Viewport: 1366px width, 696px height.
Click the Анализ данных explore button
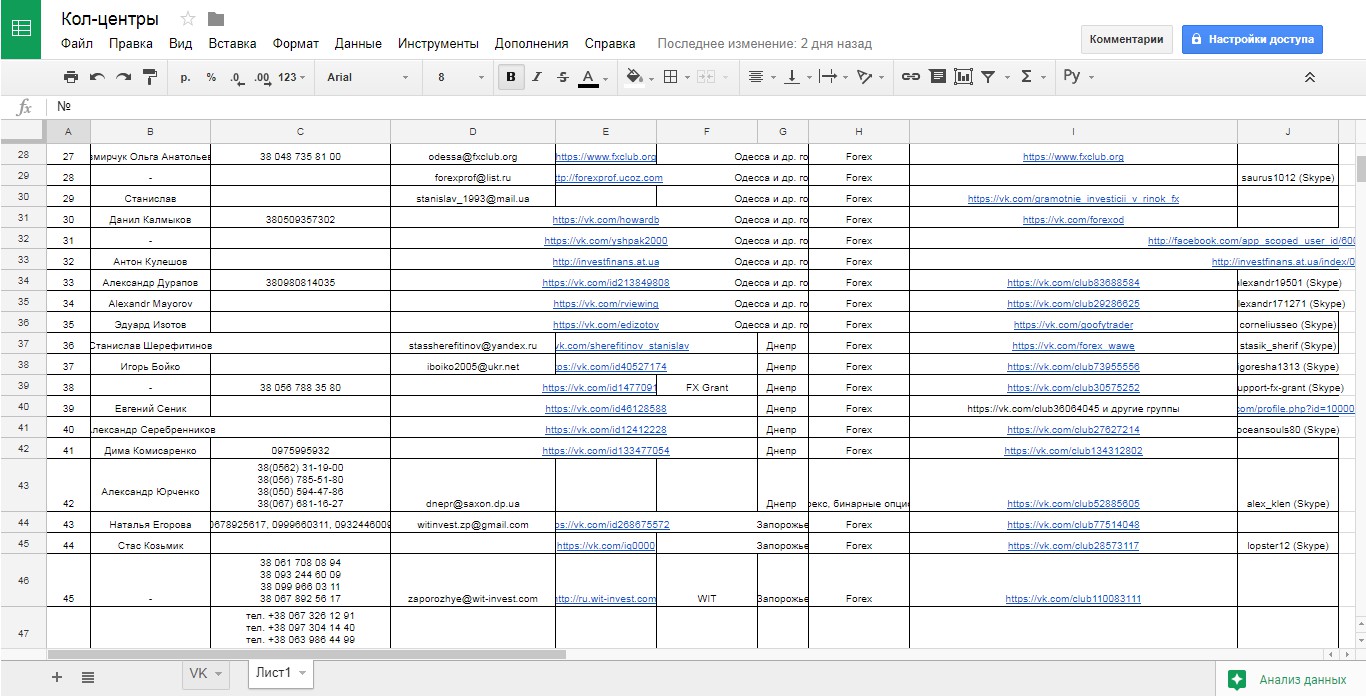click(1288, 679)
